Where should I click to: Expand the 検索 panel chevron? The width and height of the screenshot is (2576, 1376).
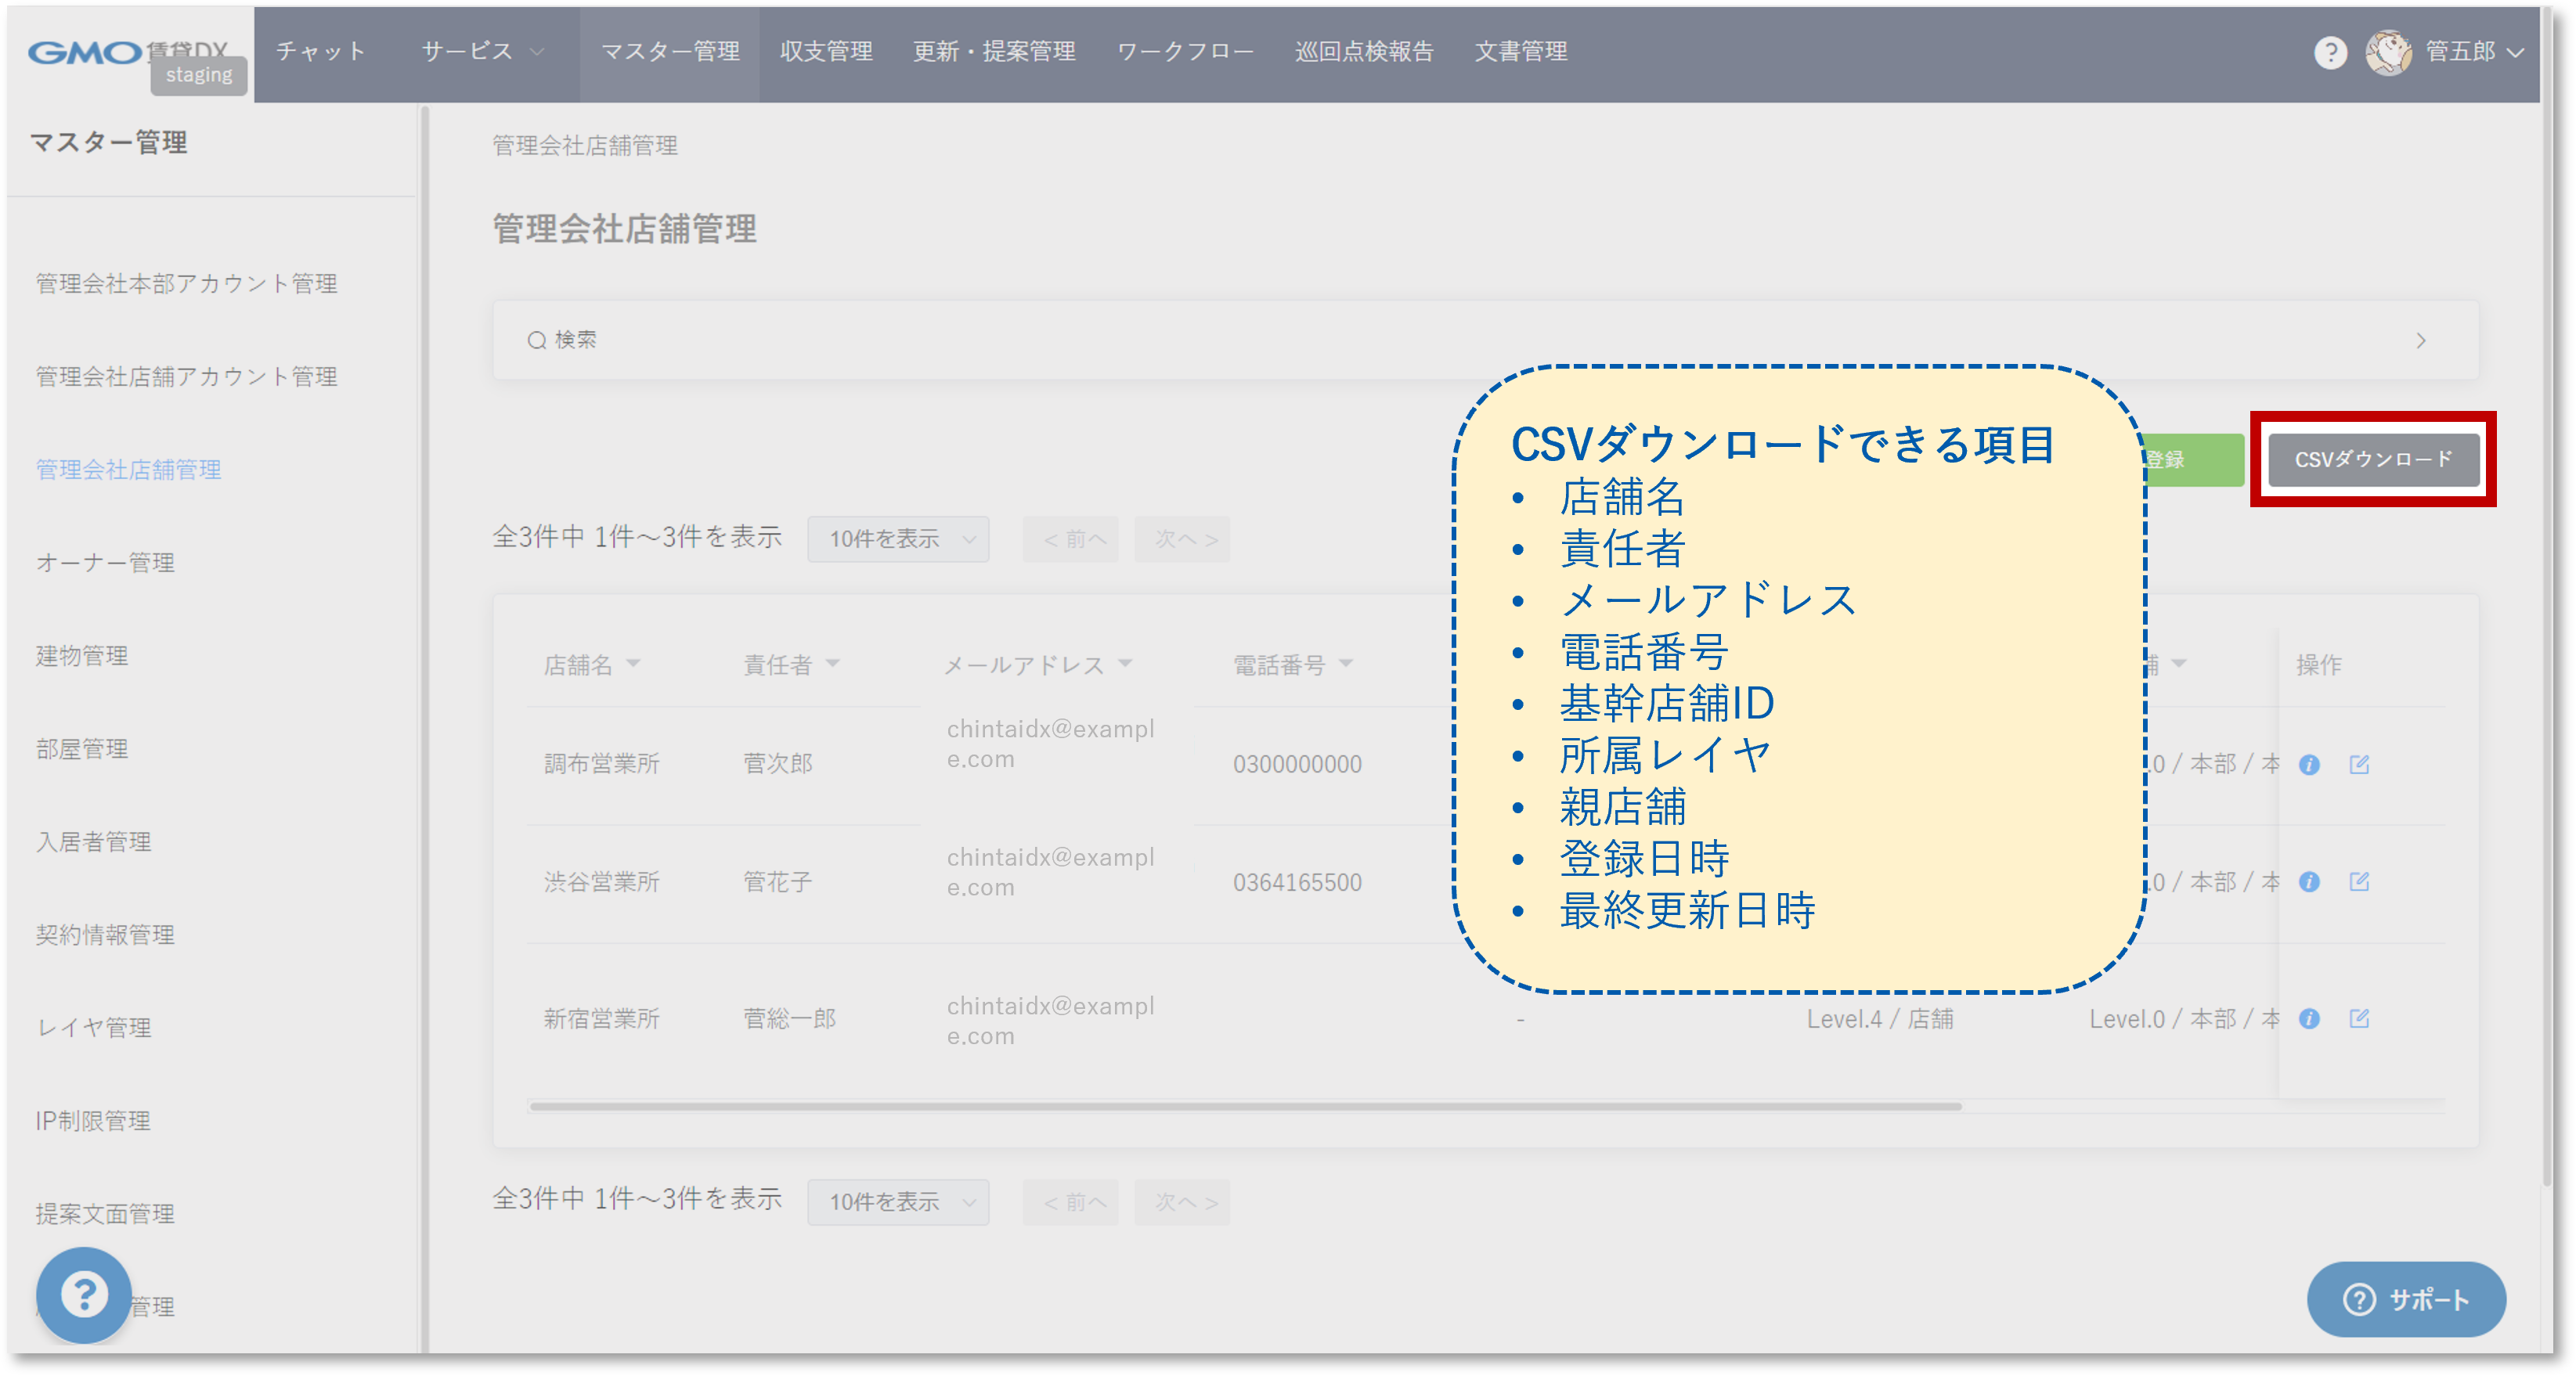2420,341
